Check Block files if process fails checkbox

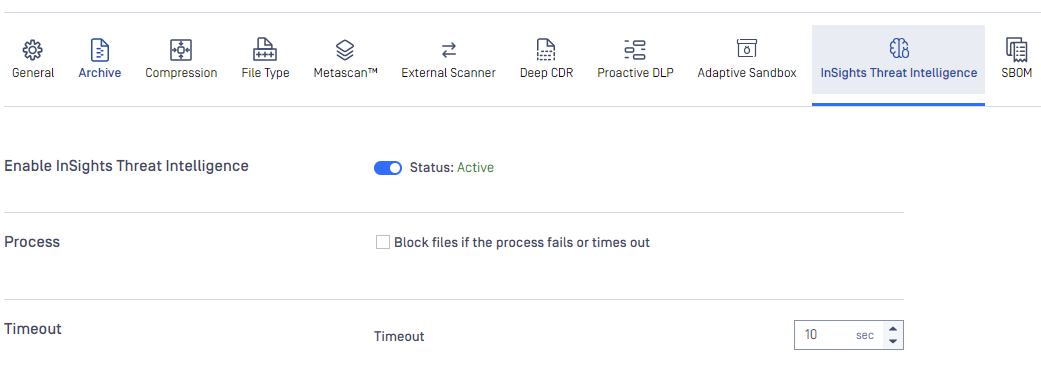tap(382, 242)
